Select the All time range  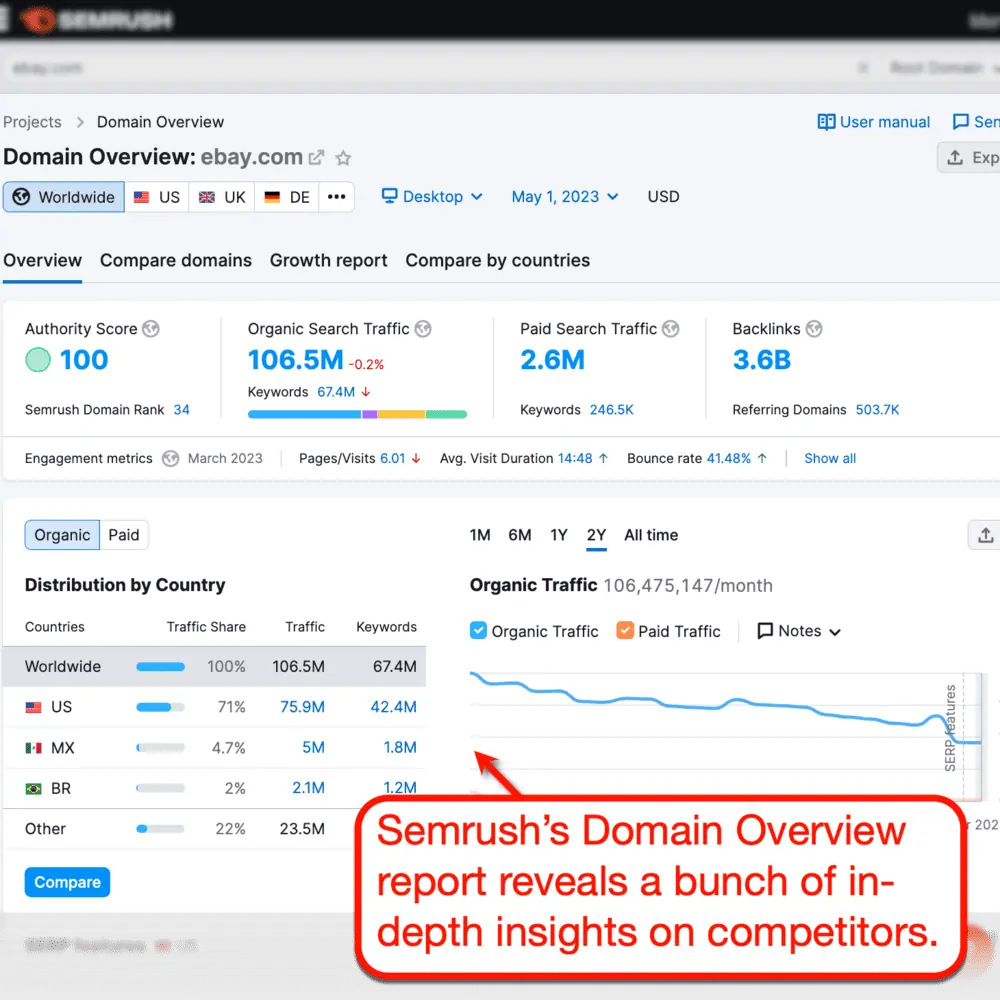tap(651, 535)
